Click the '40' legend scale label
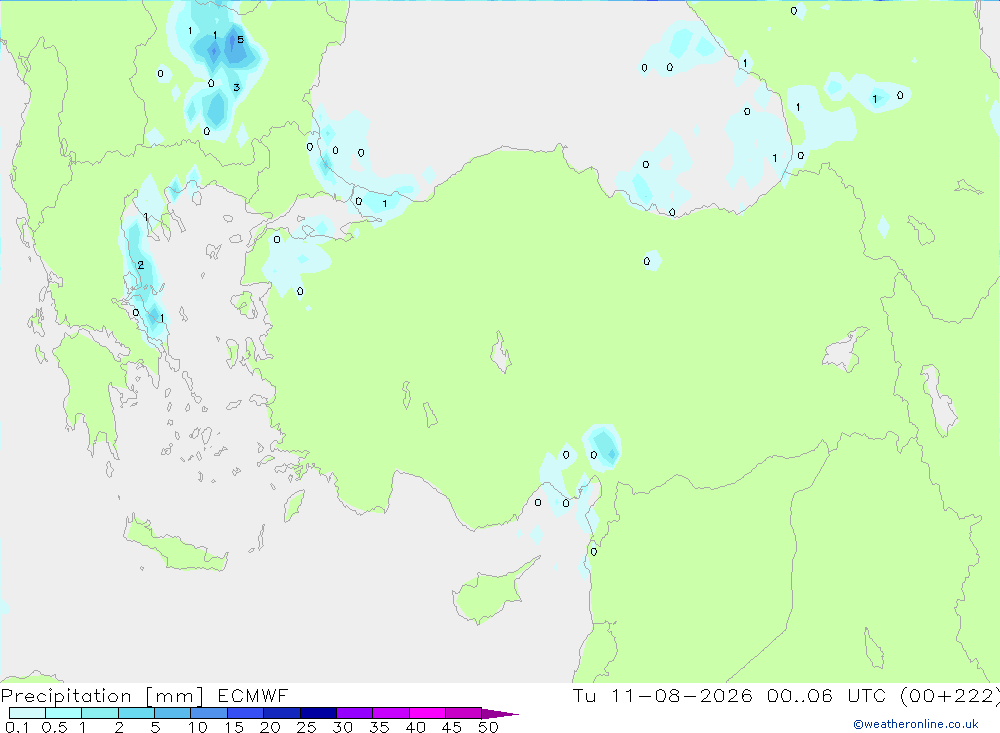This screenshot has width=1000, height=733. pyautogui.click(x=415, y=727)
